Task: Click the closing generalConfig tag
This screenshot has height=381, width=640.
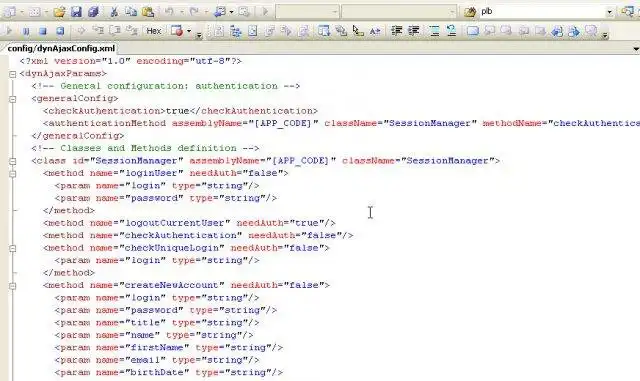Action: tap(78, 136)
